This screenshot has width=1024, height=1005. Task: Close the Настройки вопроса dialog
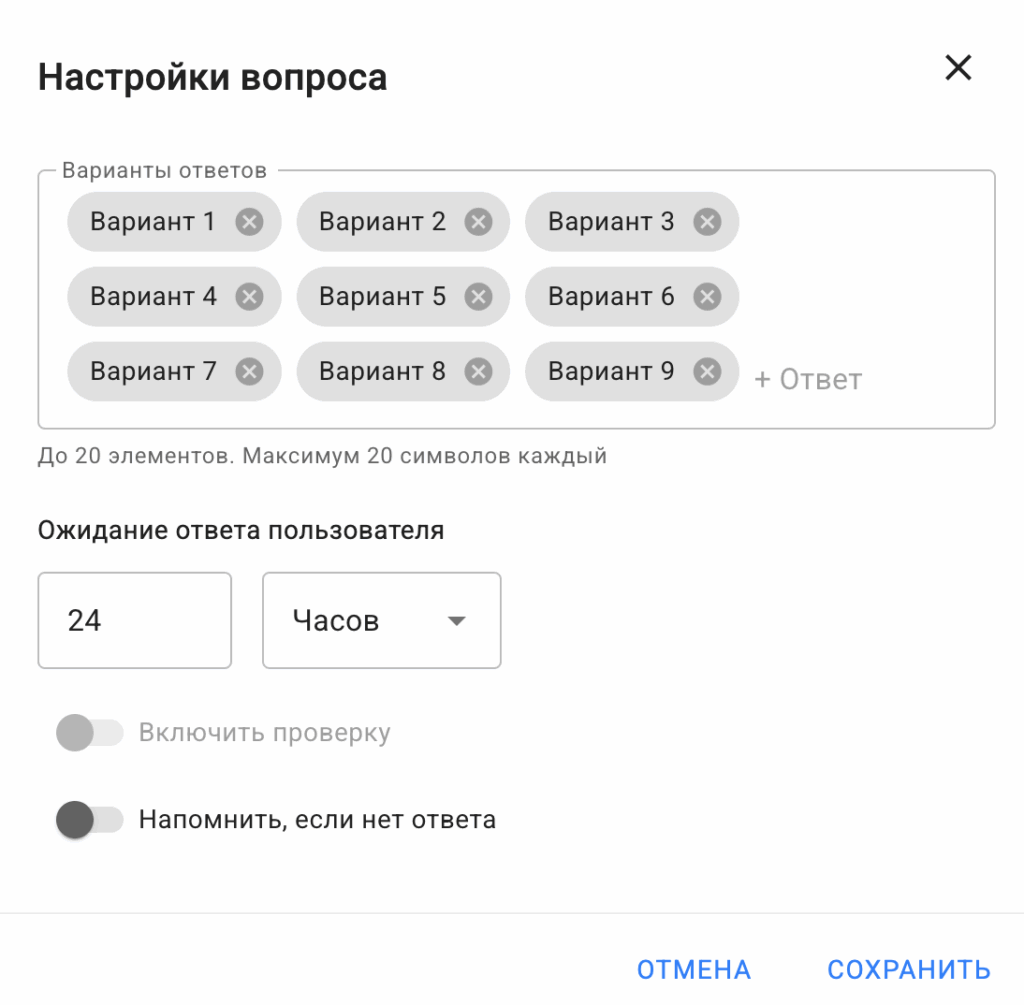[958, 69]
